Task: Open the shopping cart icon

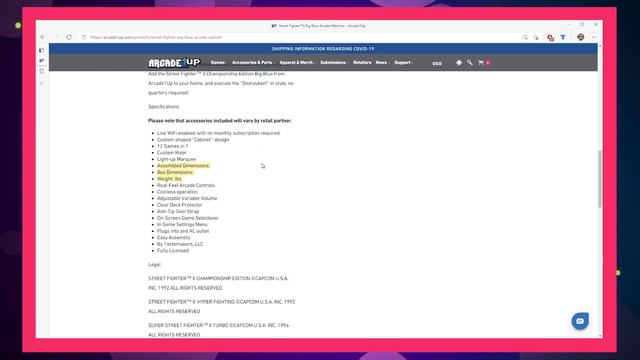Action: (x=481, y=62)
